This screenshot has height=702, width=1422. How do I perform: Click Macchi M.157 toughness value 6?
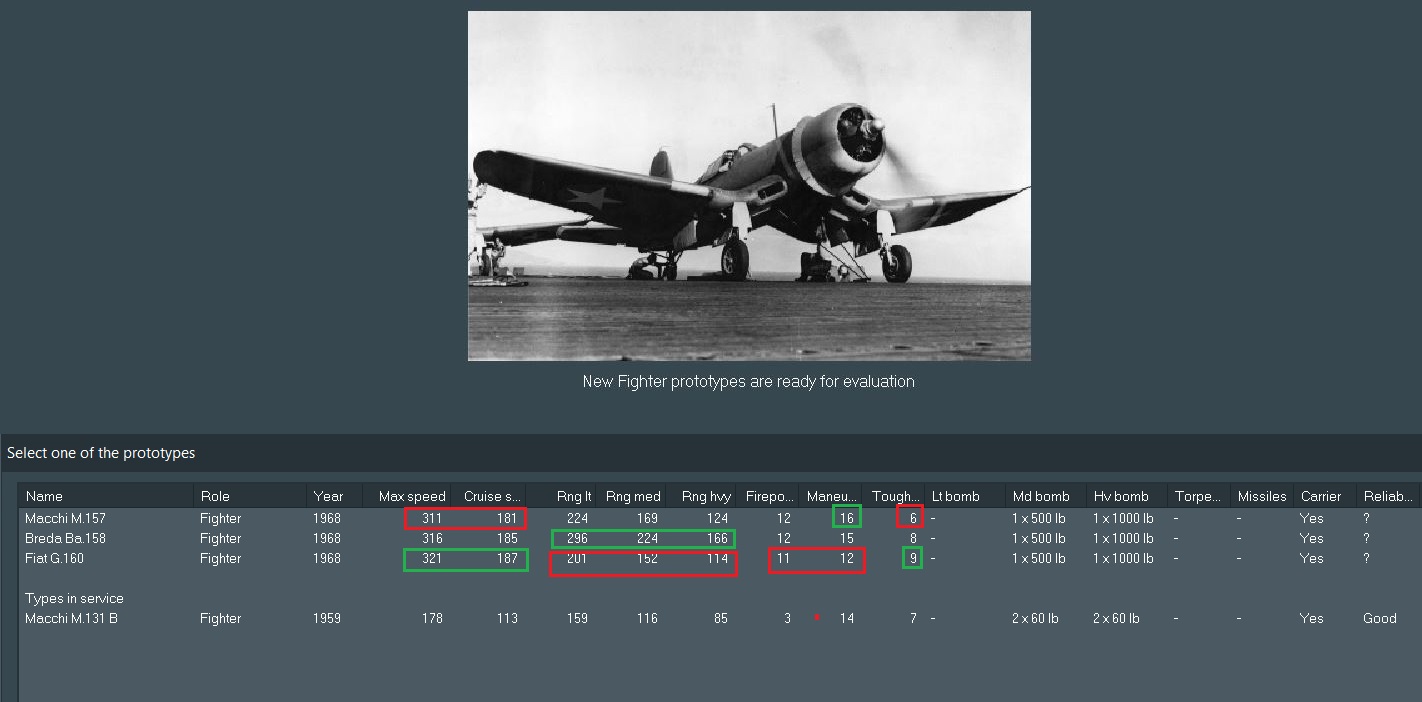(913, 519)
